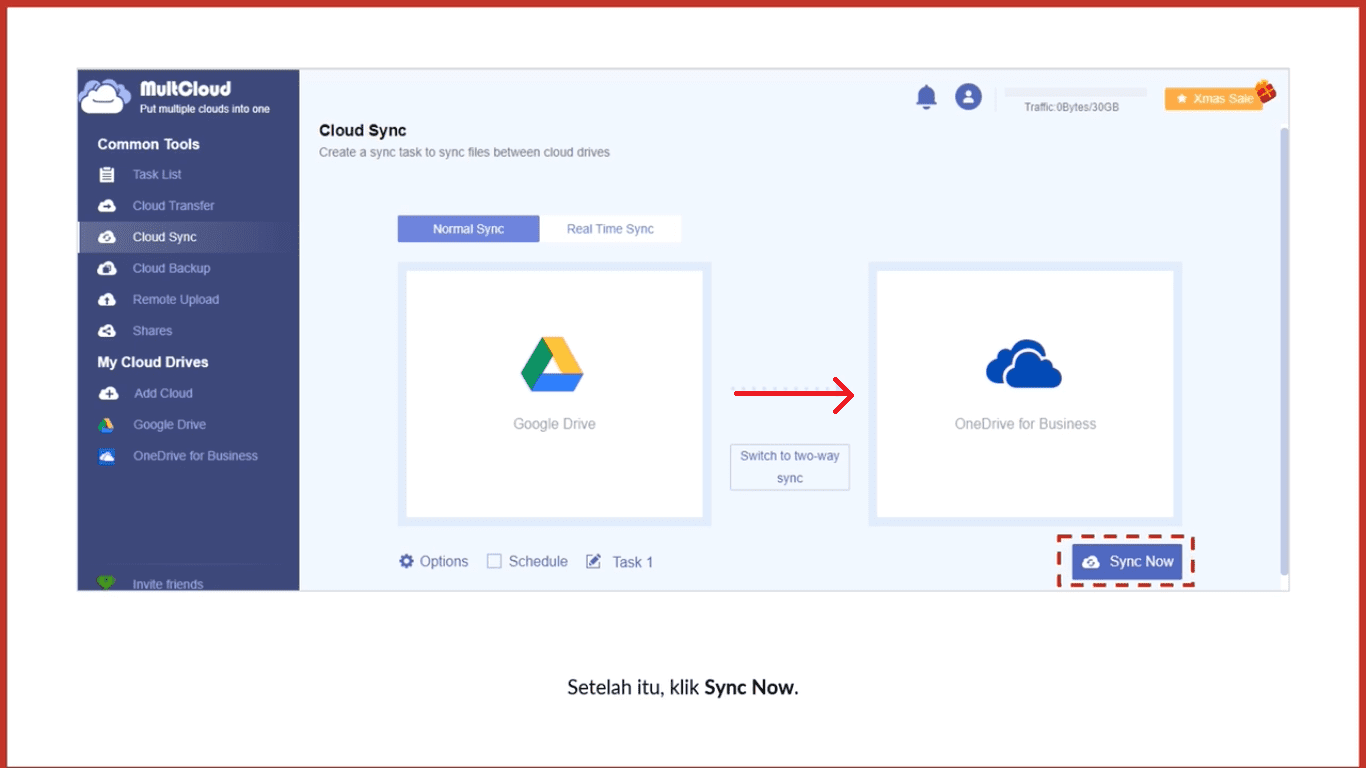Select the OneDrive for Business target box
Image resolution: width=1366 pixels, height=768 pixels.
1025,394
